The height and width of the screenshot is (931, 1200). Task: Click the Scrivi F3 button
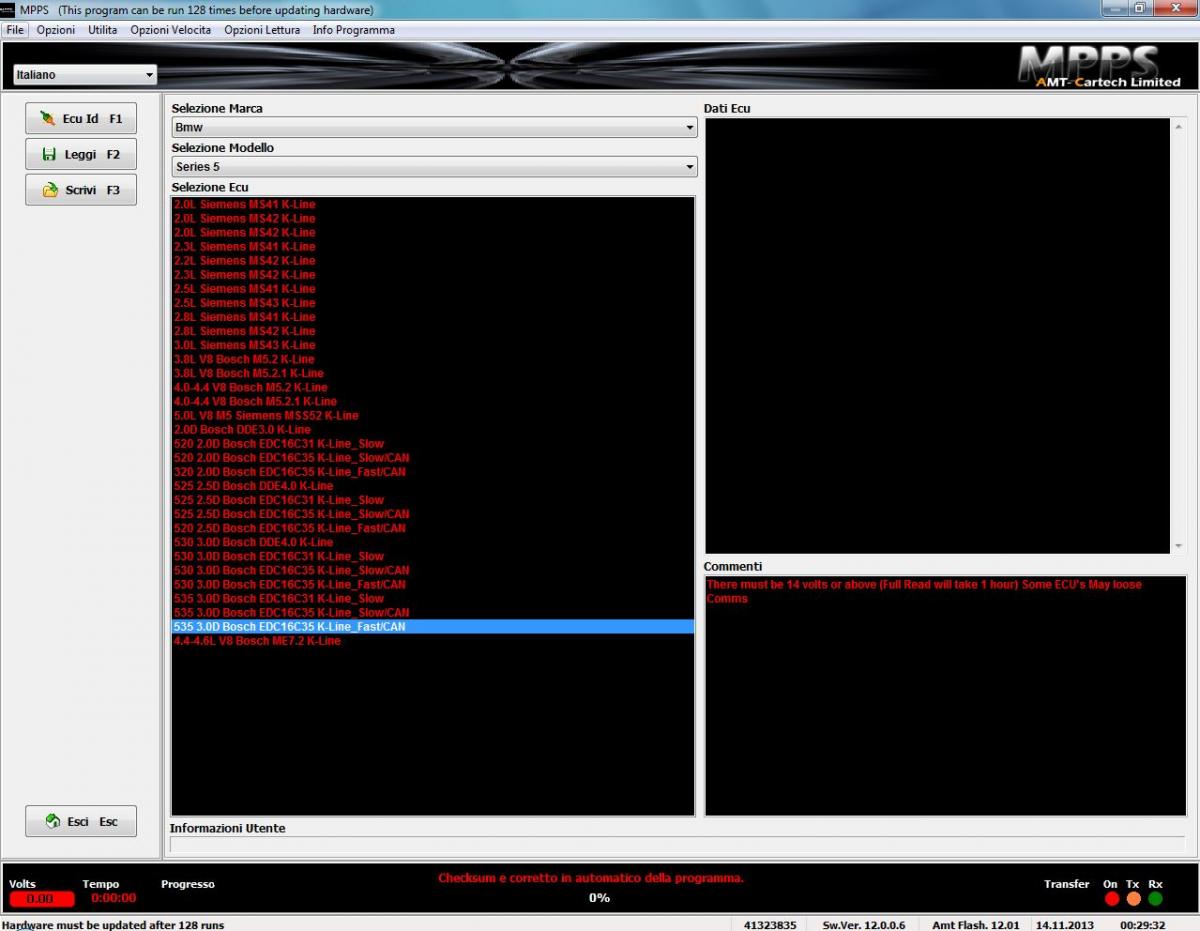pos(81,190)
